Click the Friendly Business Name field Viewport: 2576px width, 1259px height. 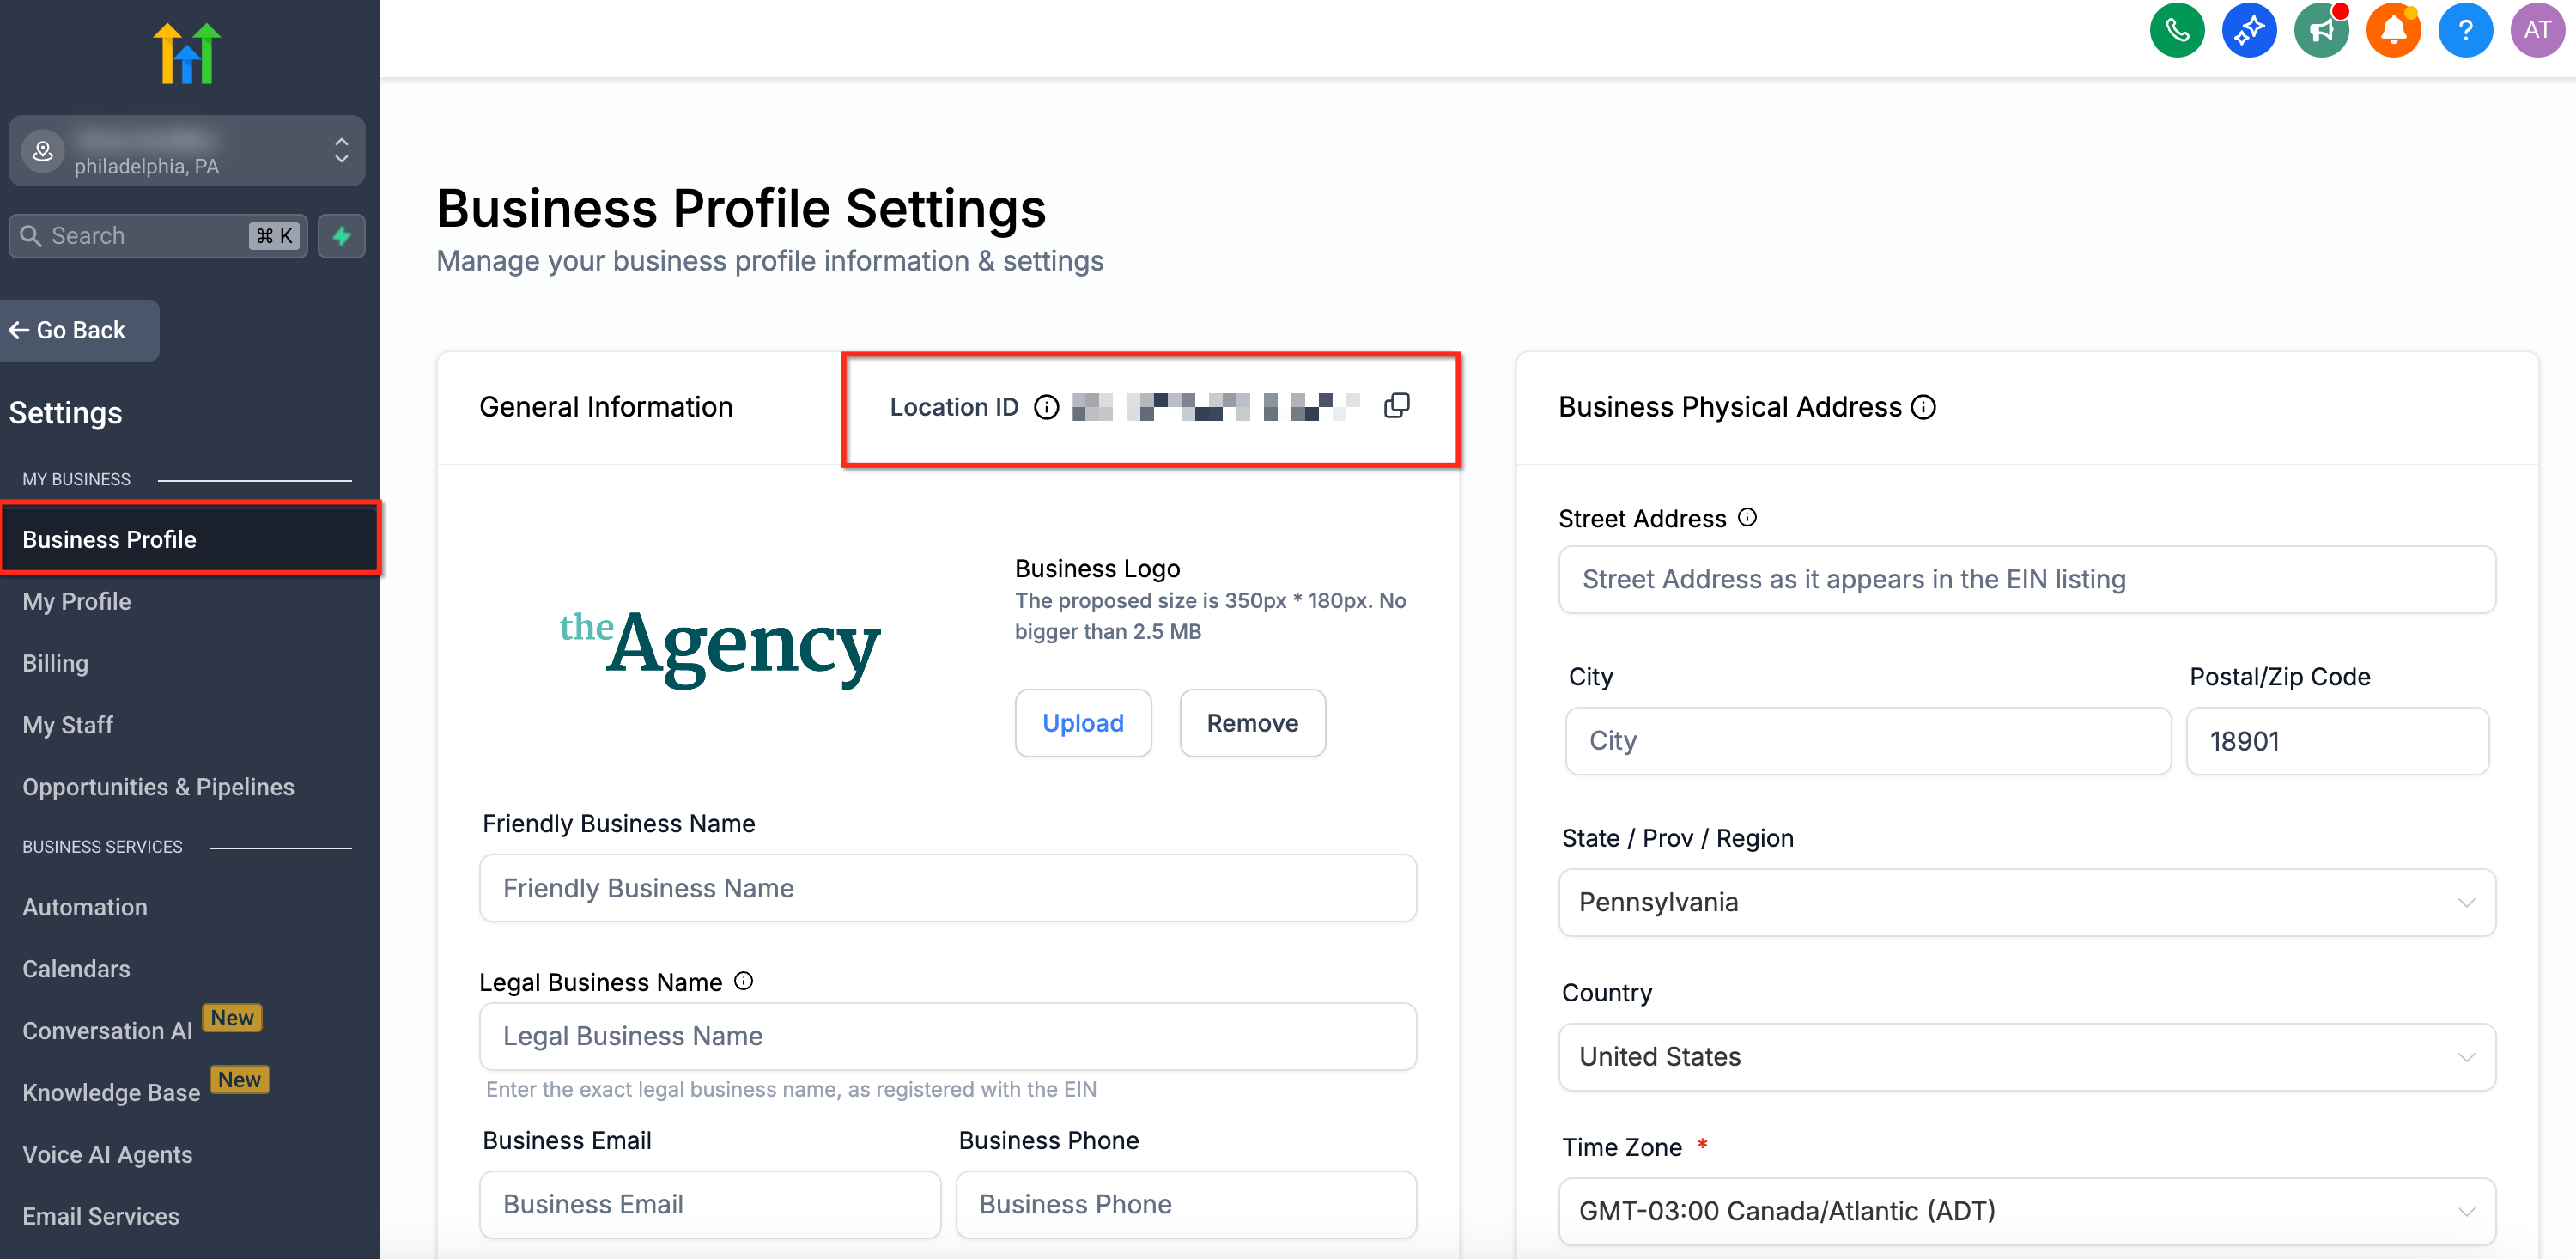[947, 888]
